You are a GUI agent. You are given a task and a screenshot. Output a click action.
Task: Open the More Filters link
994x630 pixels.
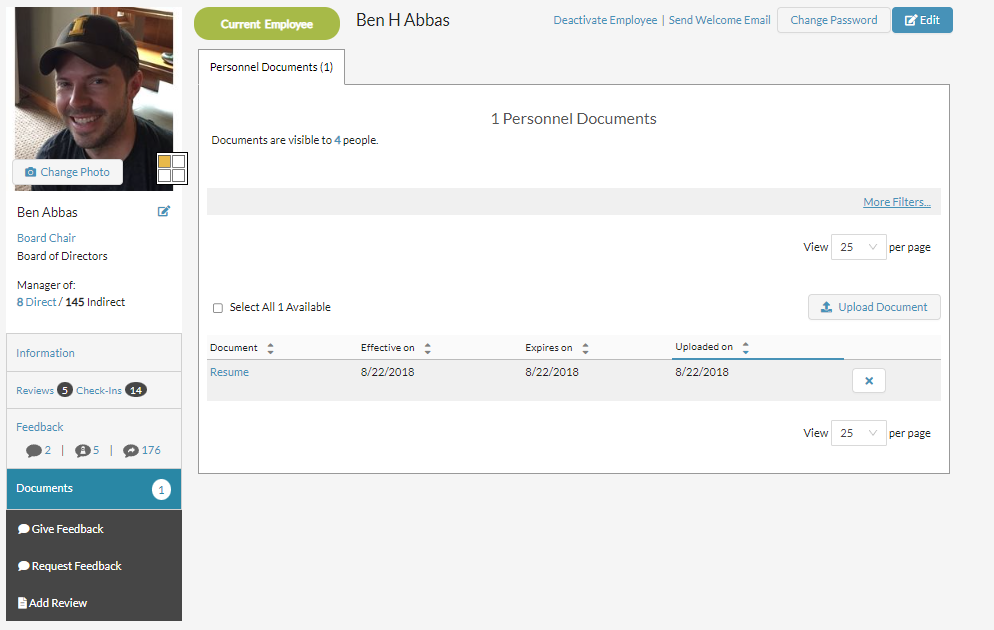[x=897, y=202]
